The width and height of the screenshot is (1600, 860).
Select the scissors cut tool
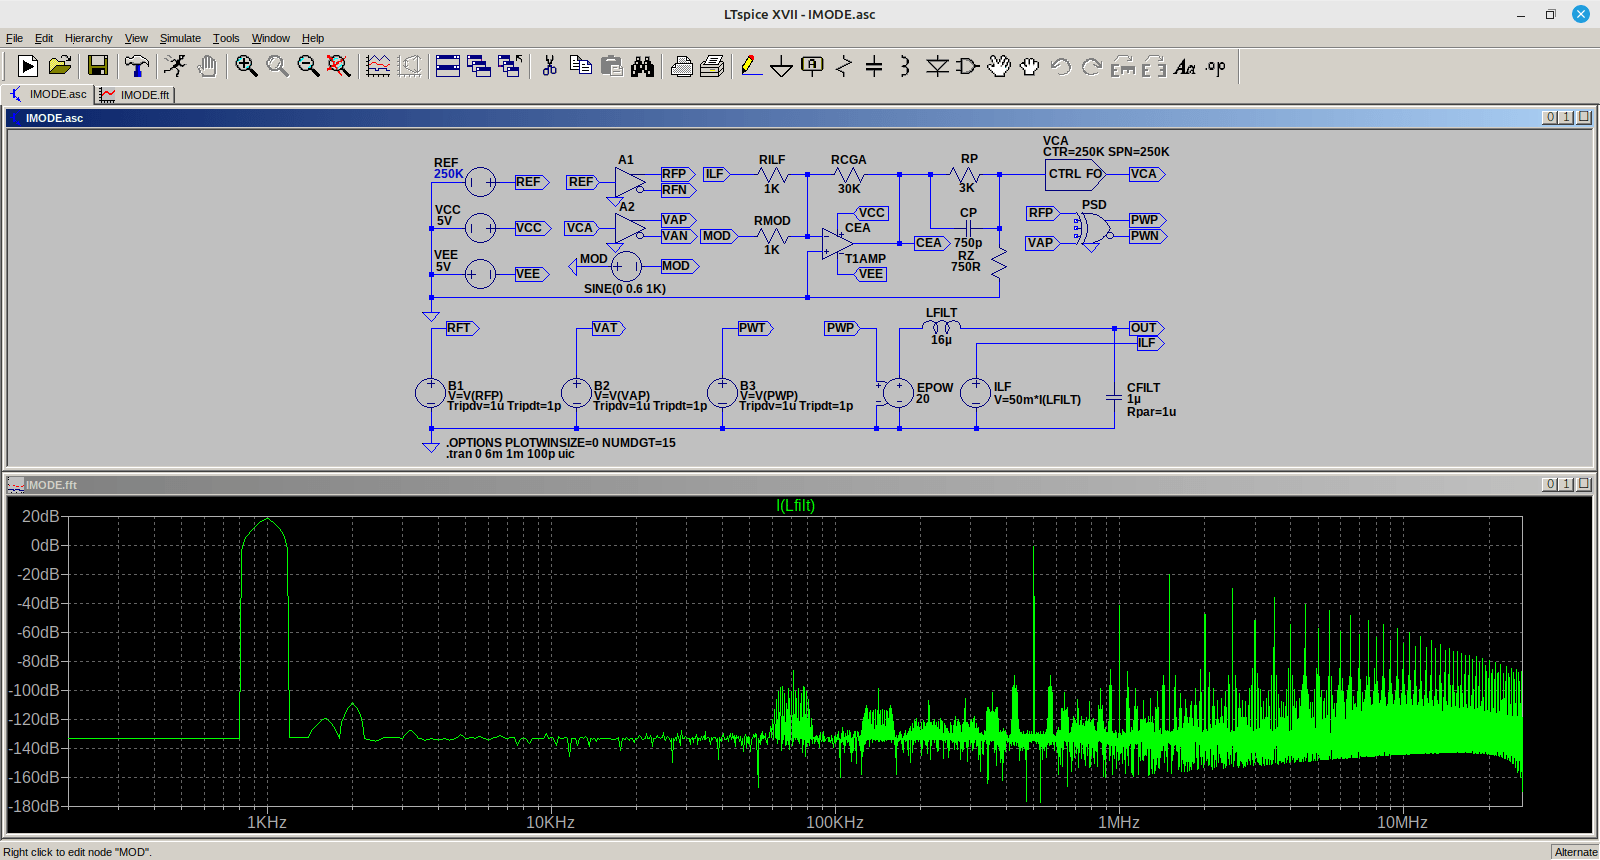(x=549, y=66)
